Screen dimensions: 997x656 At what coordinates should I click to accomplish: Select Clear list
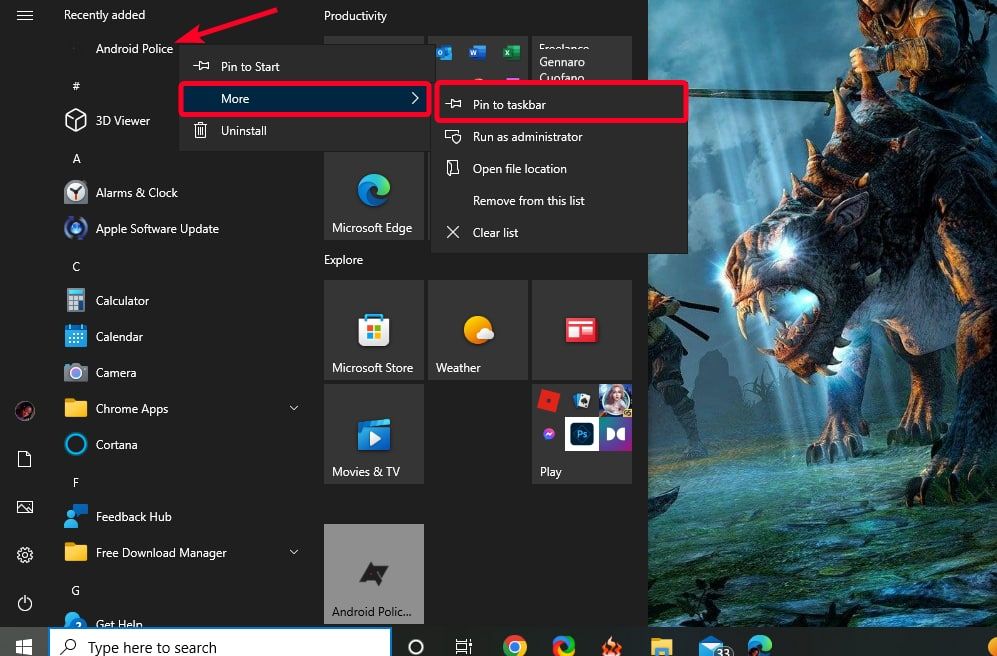pos(560,233)
